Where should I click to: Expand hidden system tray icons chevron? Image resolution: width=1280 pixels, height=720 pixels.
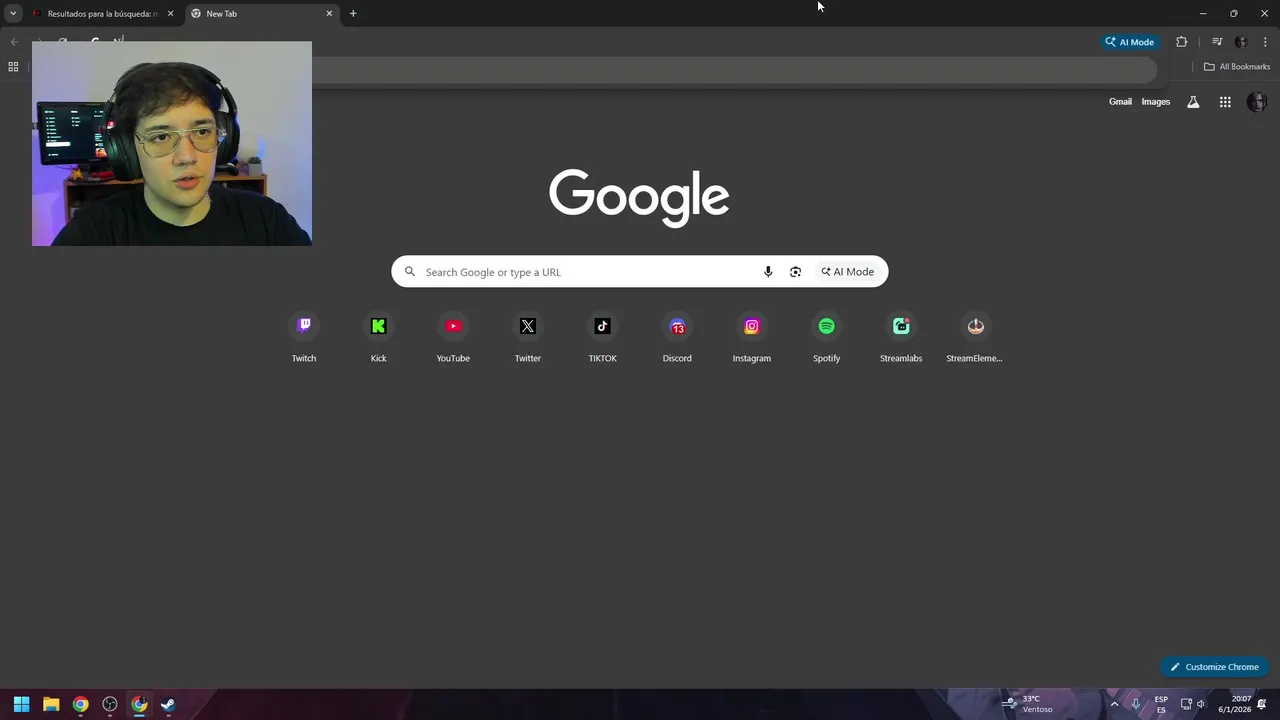(x=1114, y=704)
